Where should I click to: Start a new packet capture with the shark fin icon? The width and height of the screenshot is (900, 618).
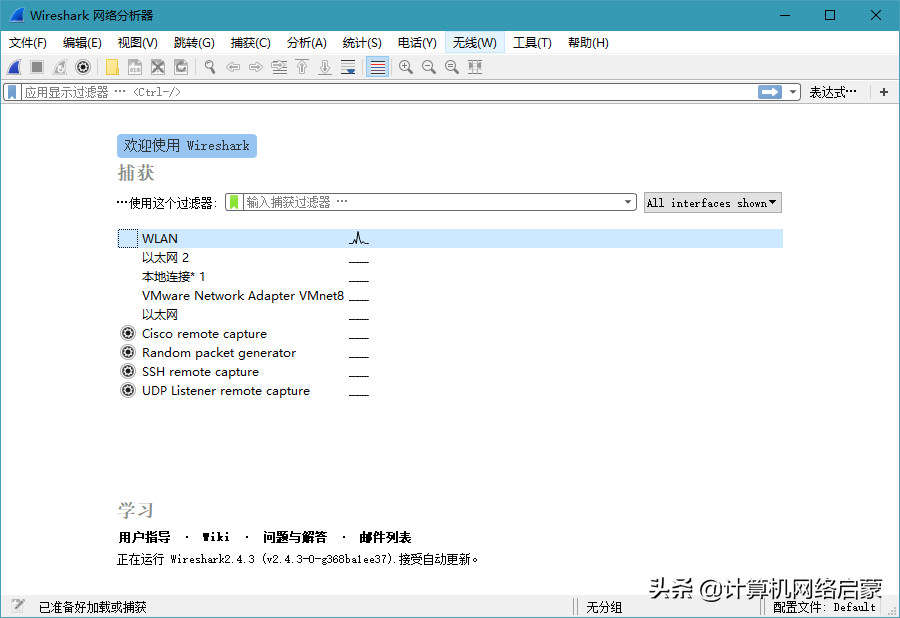click(x=12, y=67)
